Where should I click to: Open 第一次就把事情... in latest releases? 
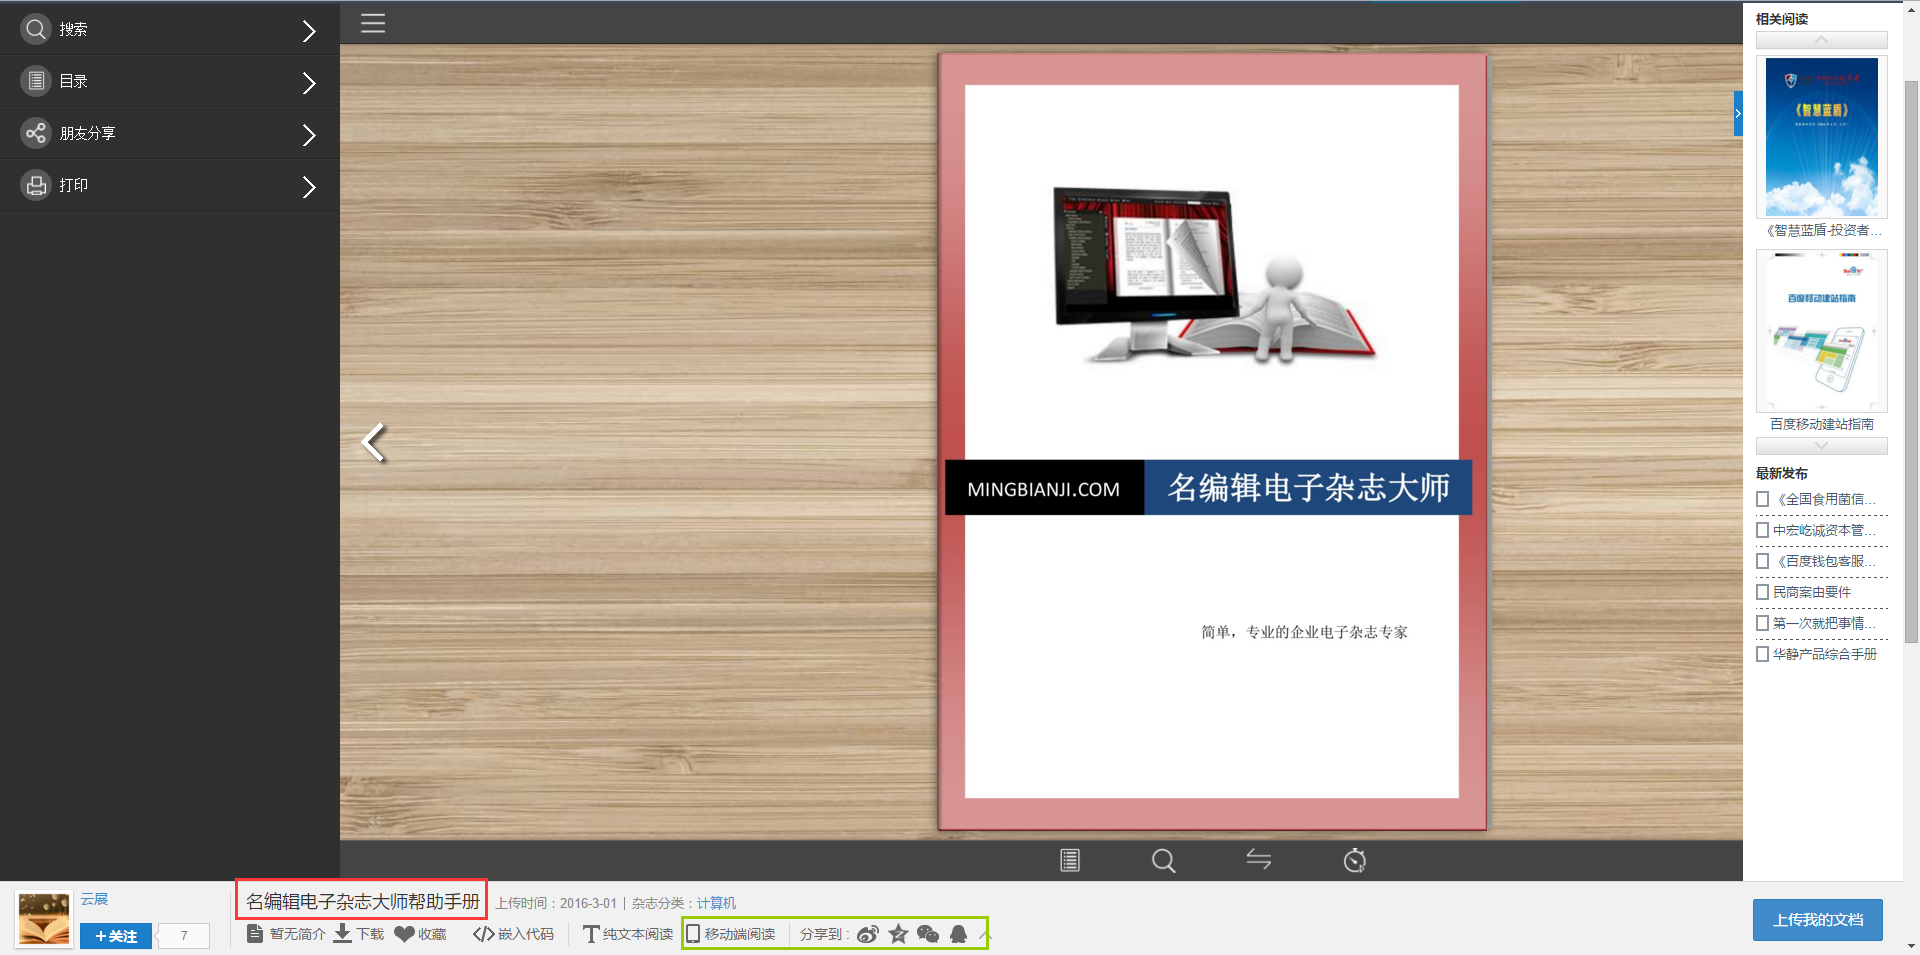pos(1824,623)
